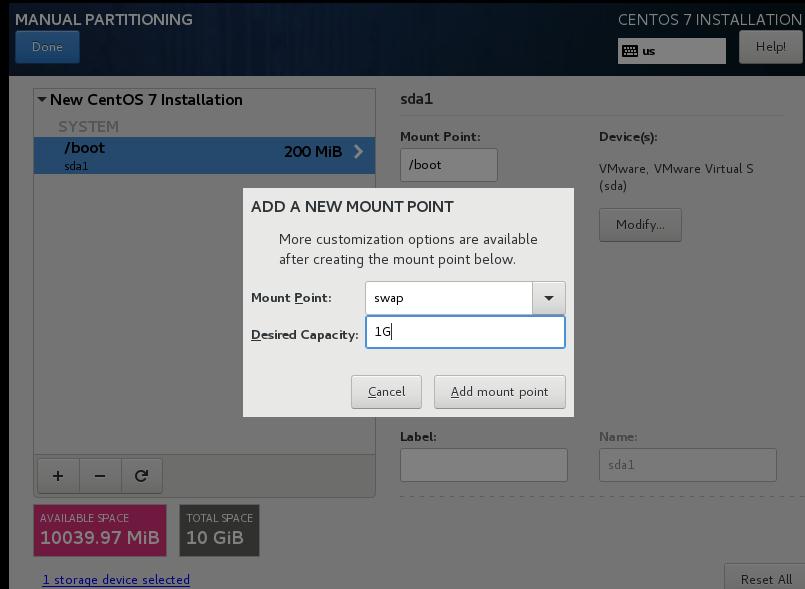805x589 pixels.
Task: Click the arrow chevron on /boot entry
Action: pyautogui.click(x=358, y=152)
